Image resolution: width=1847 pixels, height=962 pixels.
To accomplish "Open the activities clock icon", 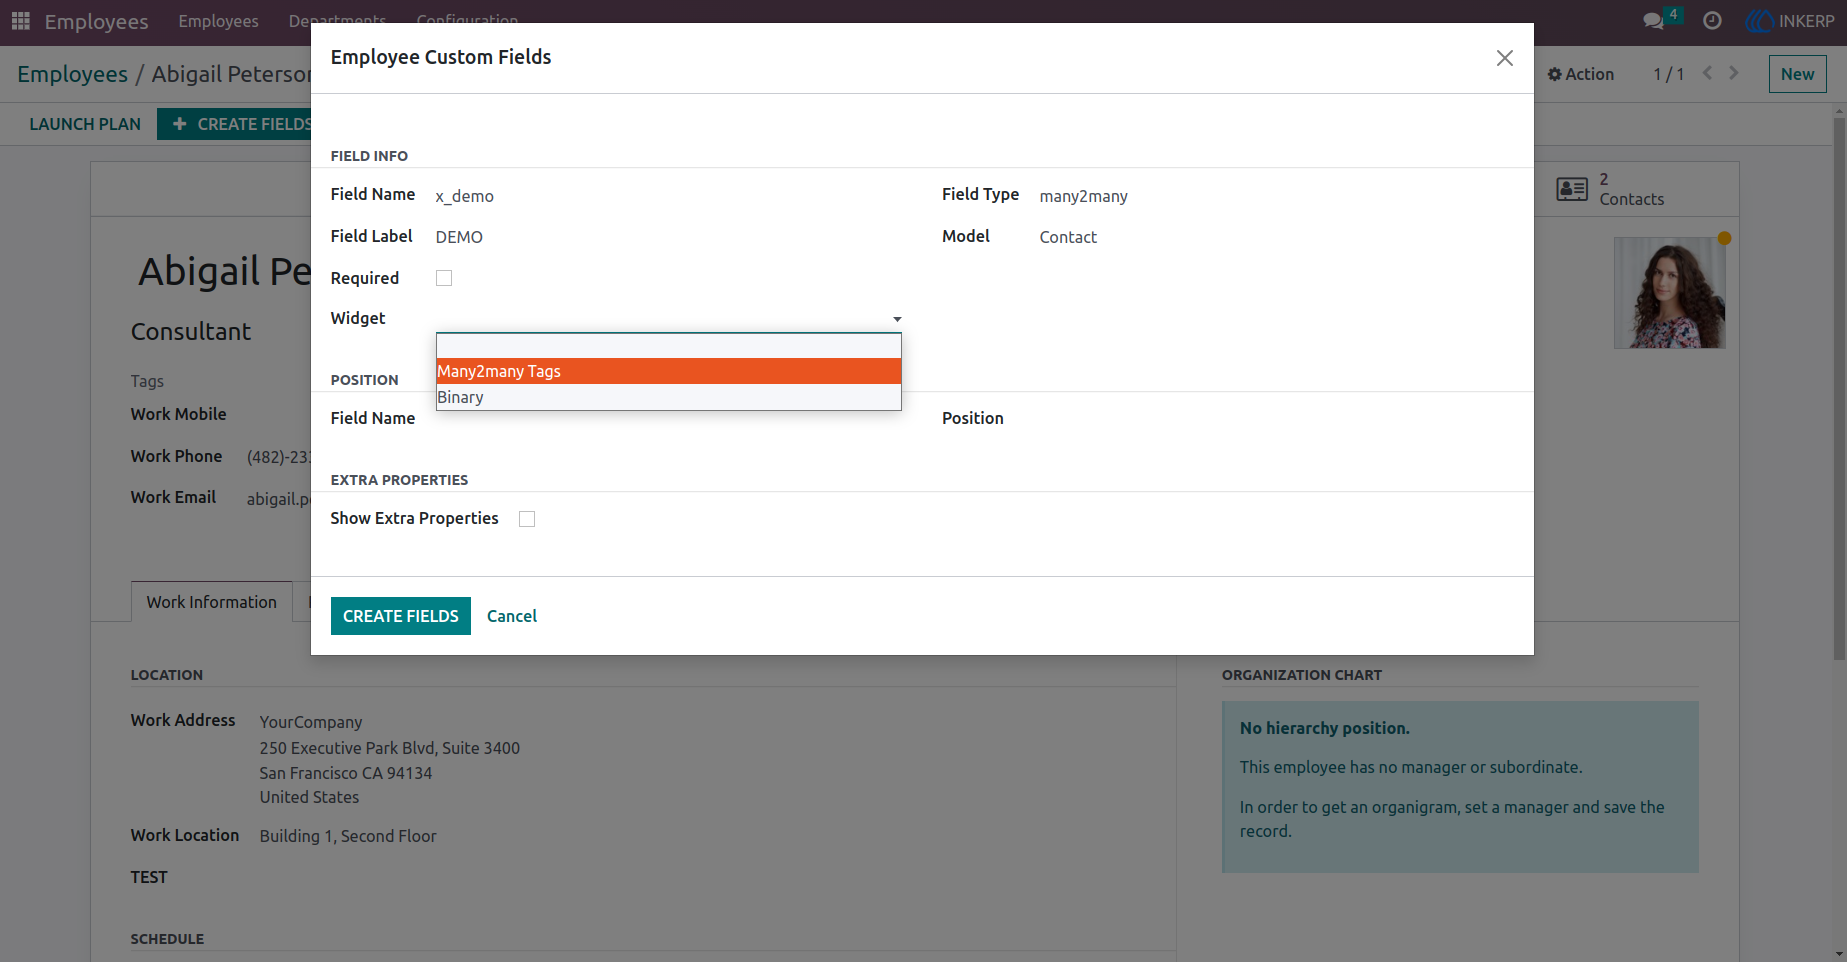I will click(1712, 21).
